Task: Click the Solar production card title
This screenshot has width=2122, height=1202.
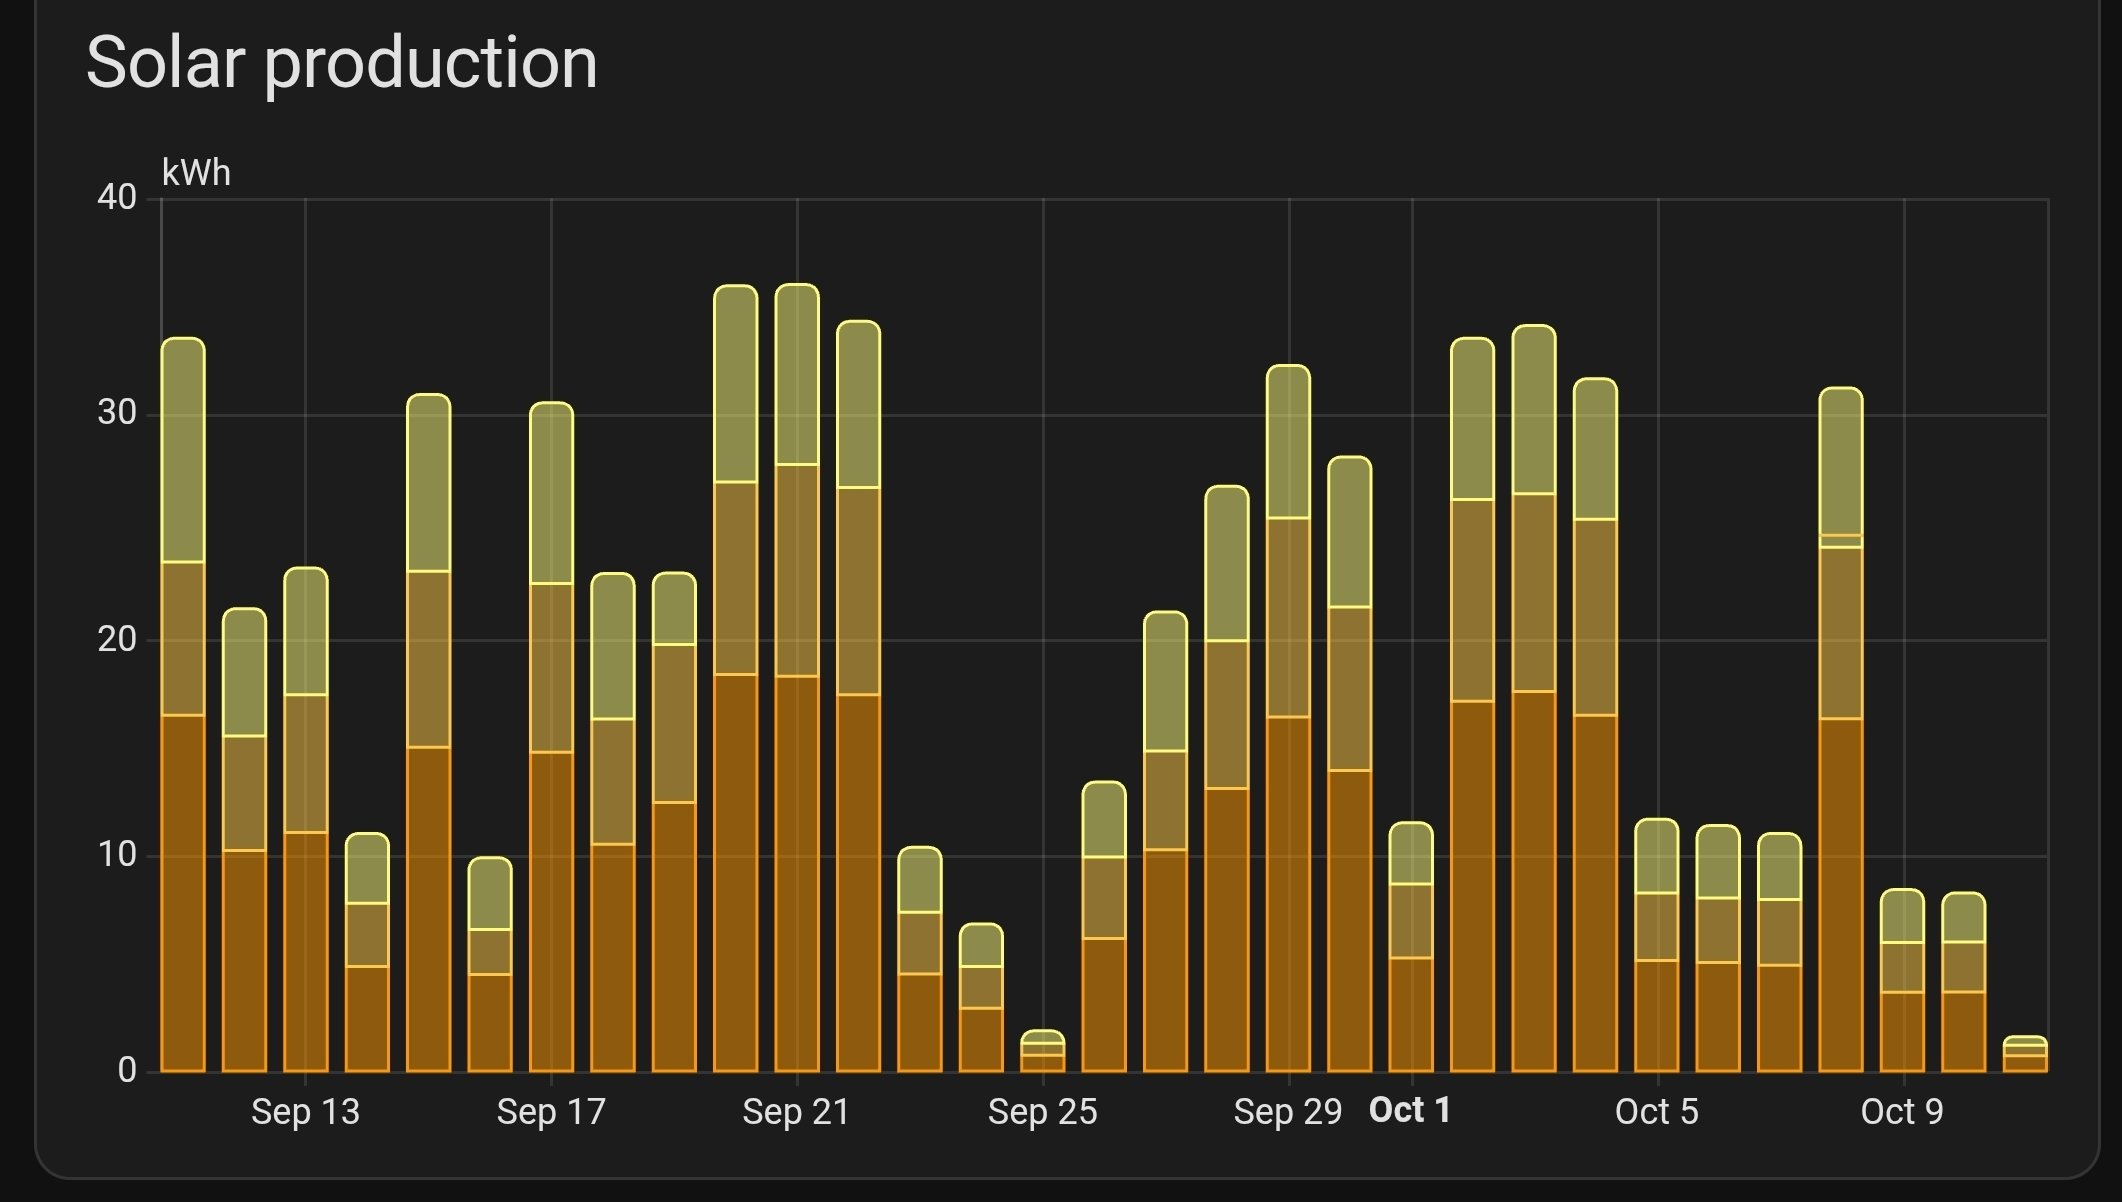Action: point(341,63)
